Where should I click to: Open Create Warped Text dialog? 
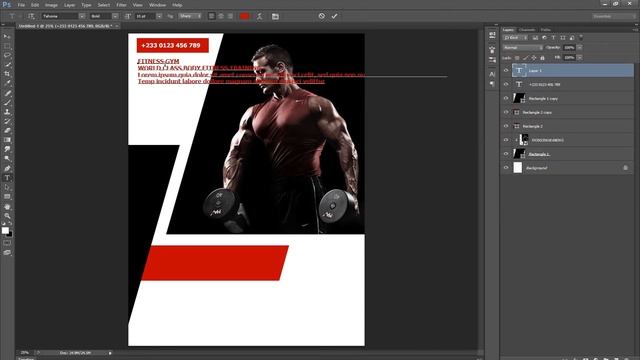pyautogui.click(x=259, y=16)
